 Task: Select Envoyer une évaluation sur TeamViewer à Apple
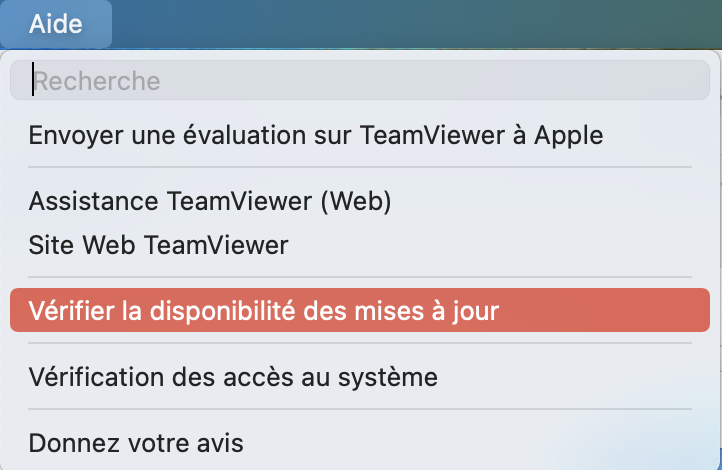click(316, 134)
